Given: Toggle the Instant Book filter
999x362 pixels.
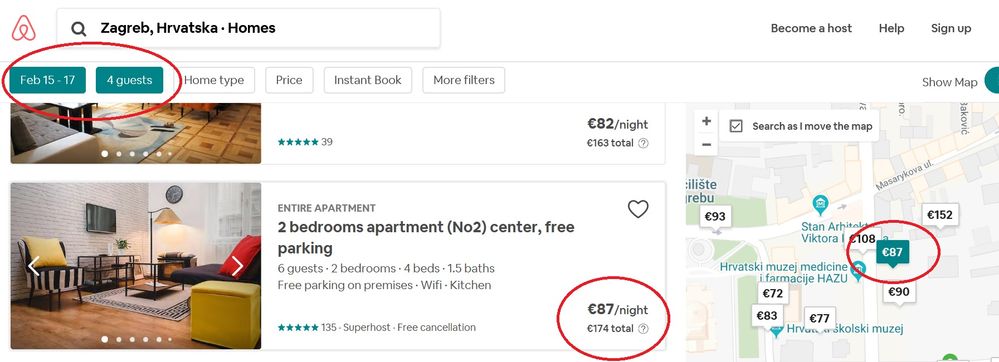Looking at the screenshot, I should tap(368, 80).
